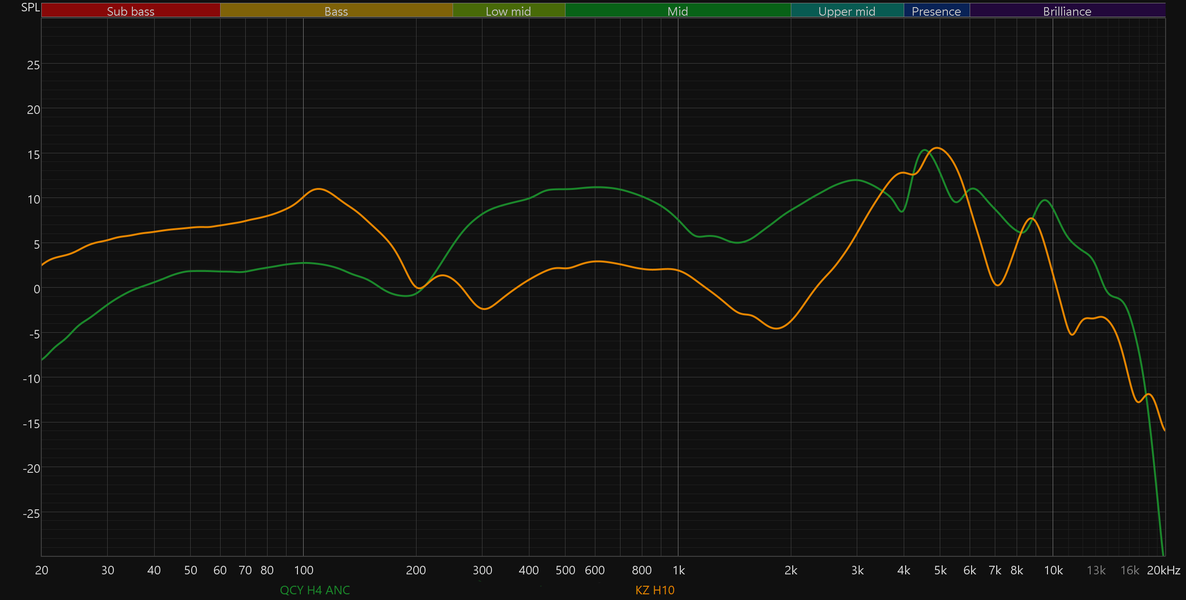Click the 20kHz frequency axis label
This screenshot has height=600, width=1186.
pyautogui.click(x=1163, y=570)
